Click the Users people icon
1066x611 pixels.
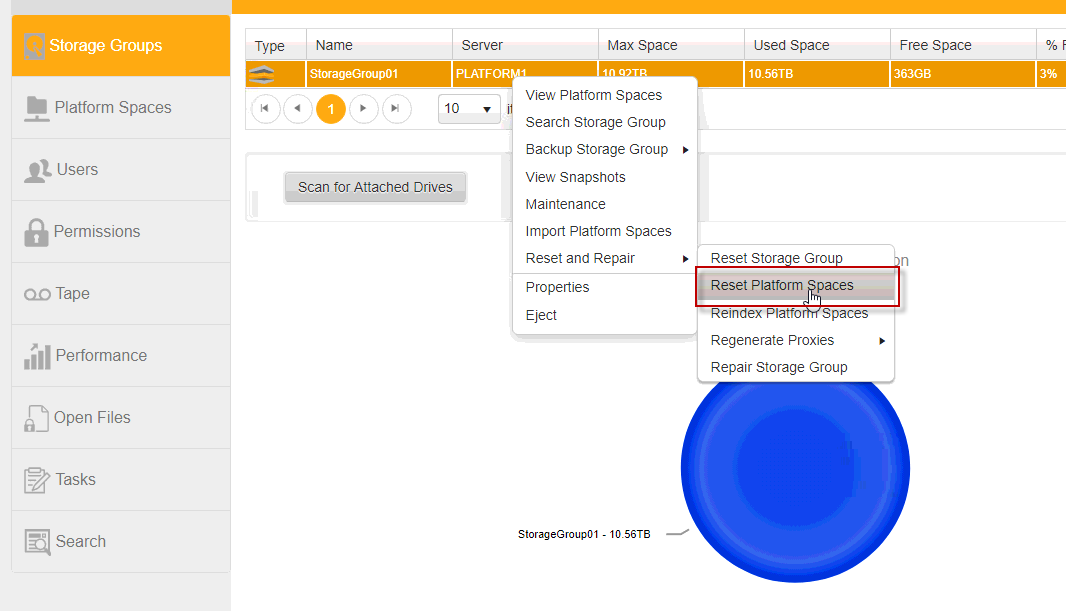(x=37, y=171)
